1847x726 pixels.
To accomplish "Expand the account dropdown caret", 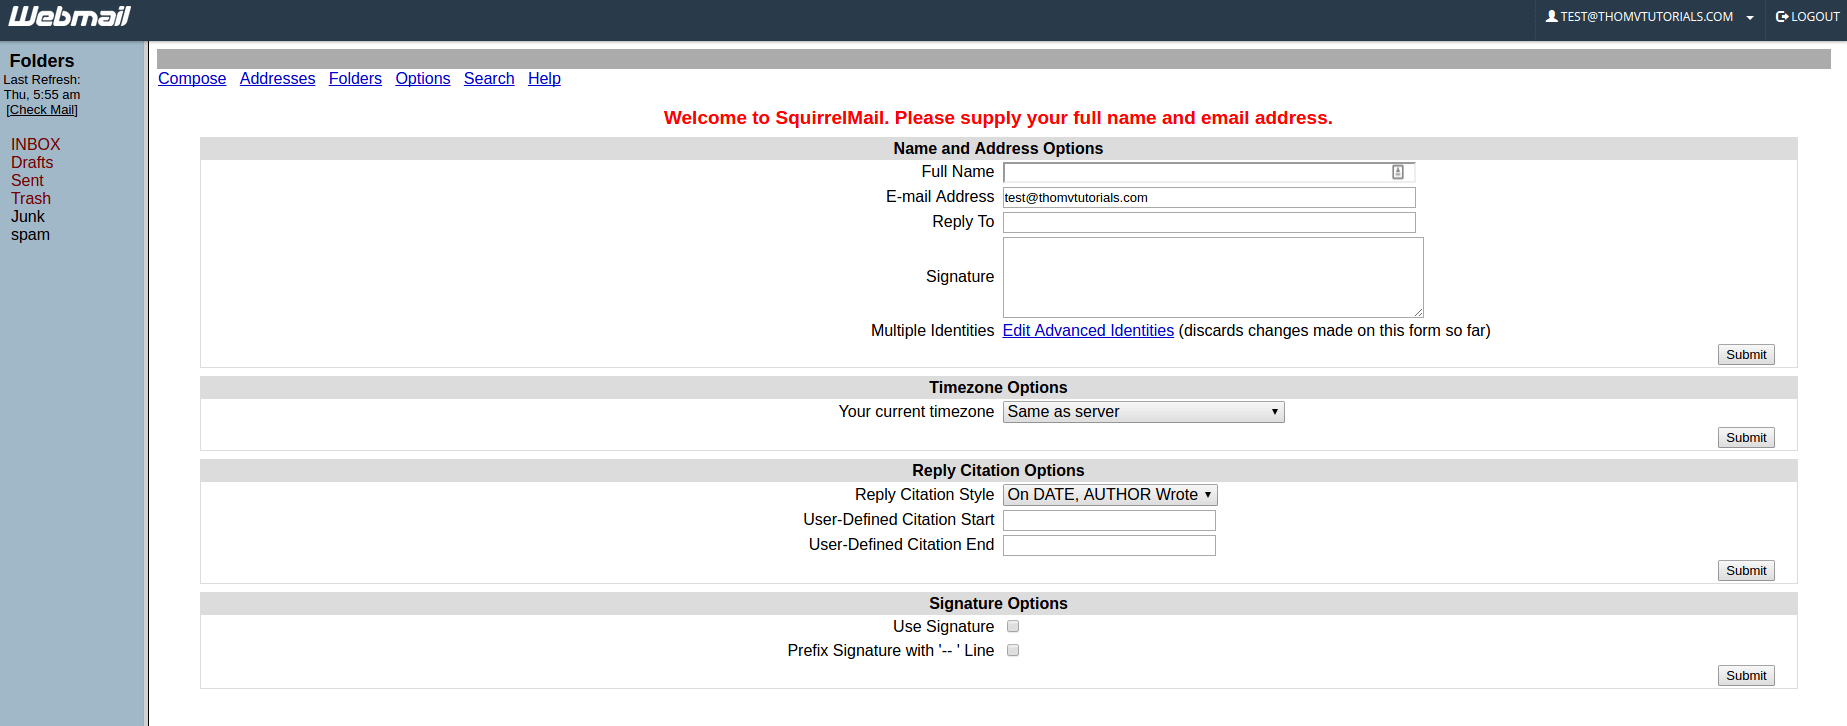I will (x=1750, y=18).
